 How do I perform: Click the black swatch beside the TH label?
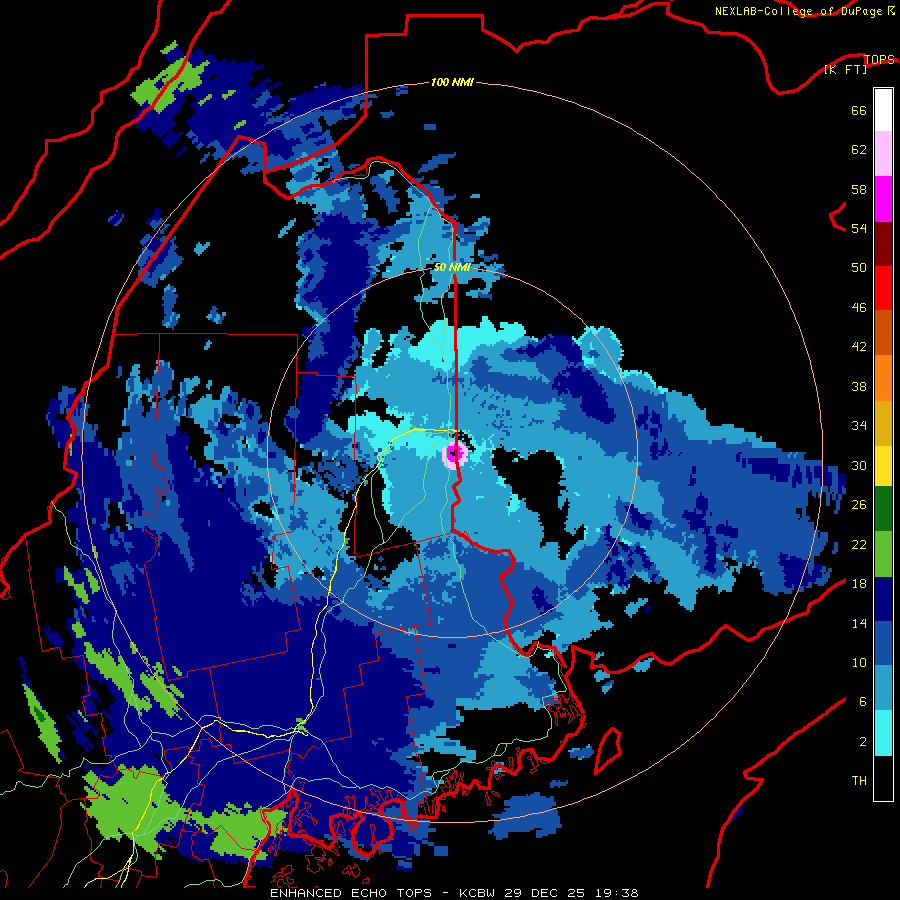[x=883, y=778]
